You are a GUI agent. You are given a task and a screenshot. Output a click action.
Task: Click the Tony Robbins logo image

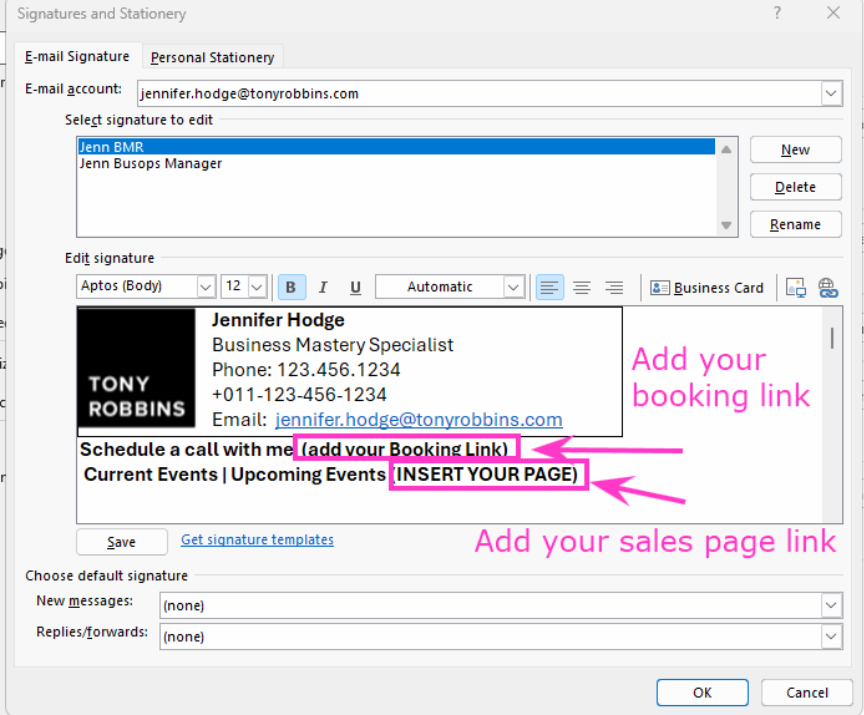(x=137, y=368)
